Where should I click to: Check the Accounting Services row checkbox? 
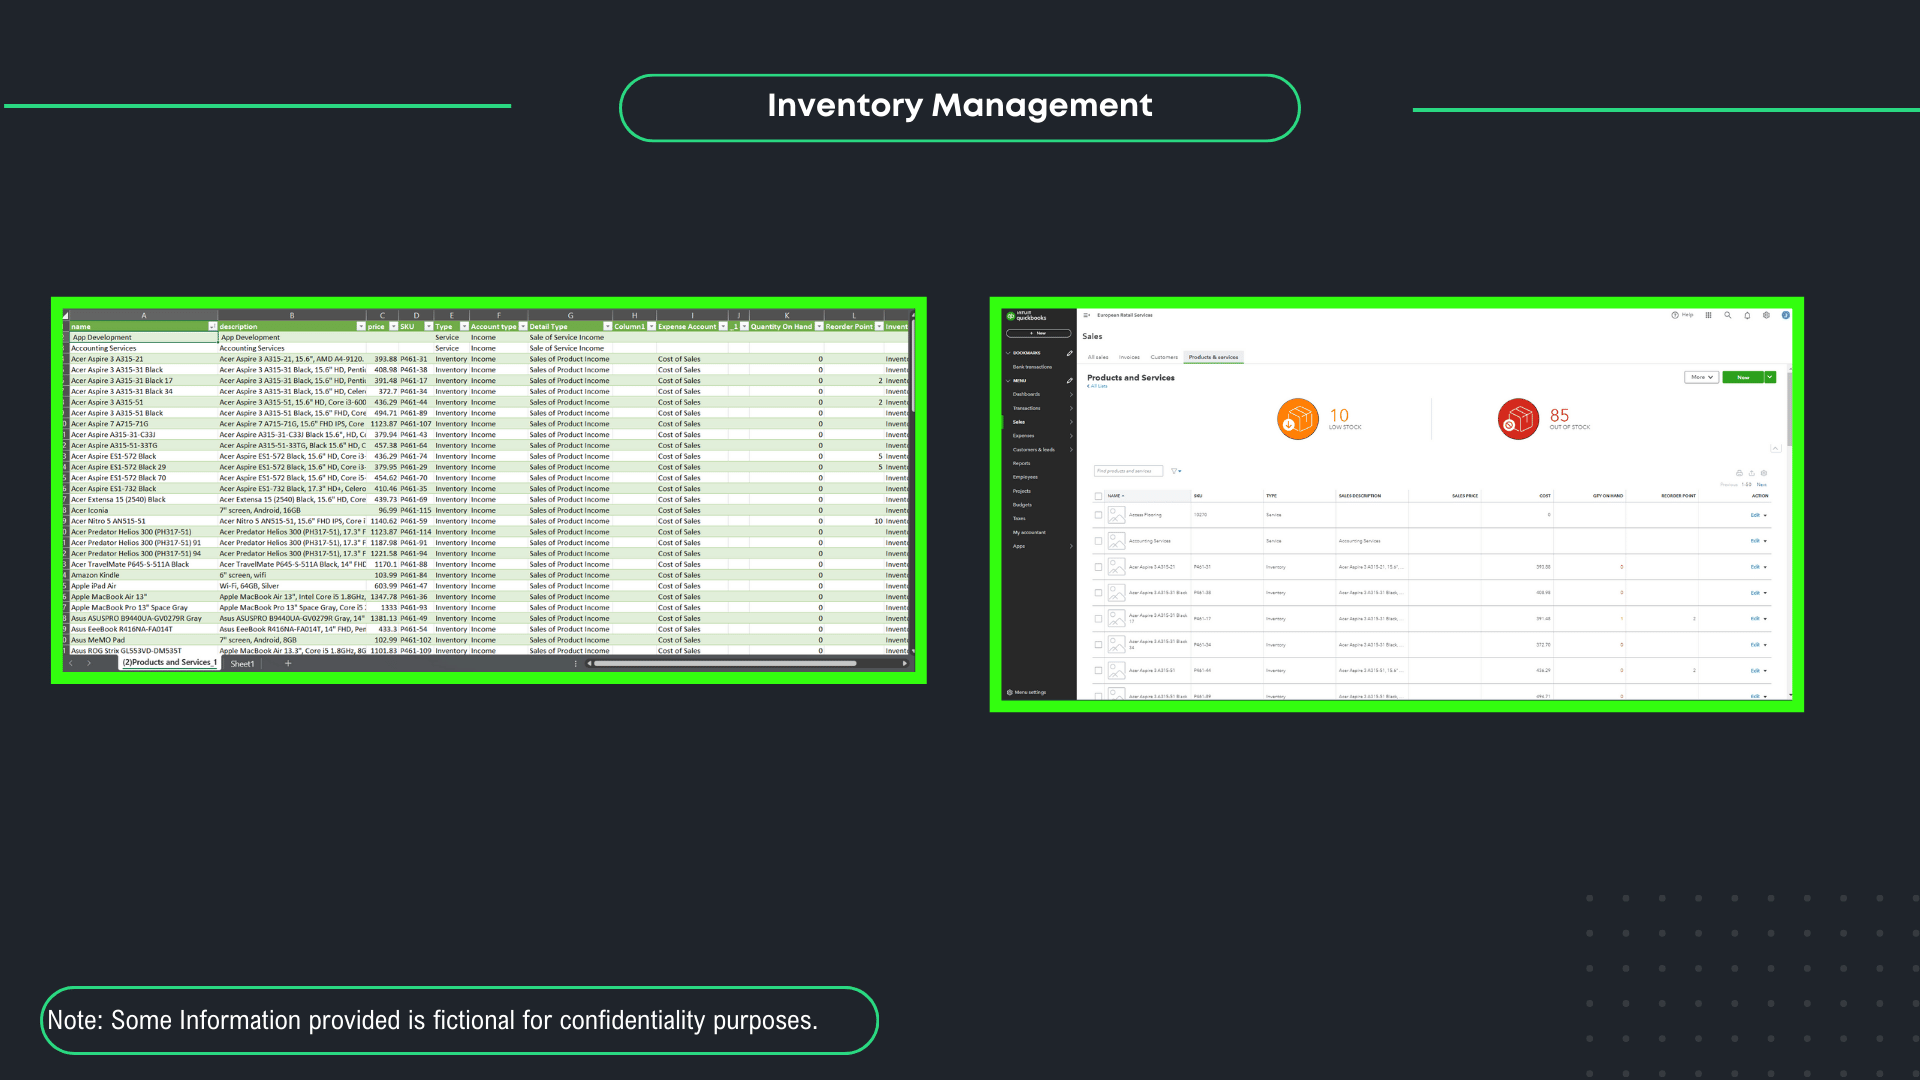click(x=1098, y=541)
